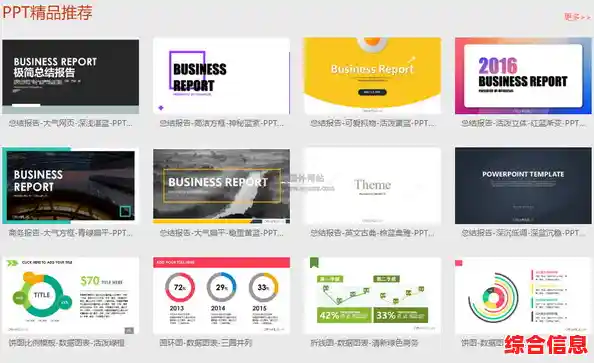
Task: Click the caption 圆环图-数据图表-三图并列
Action: click(206, 343)
